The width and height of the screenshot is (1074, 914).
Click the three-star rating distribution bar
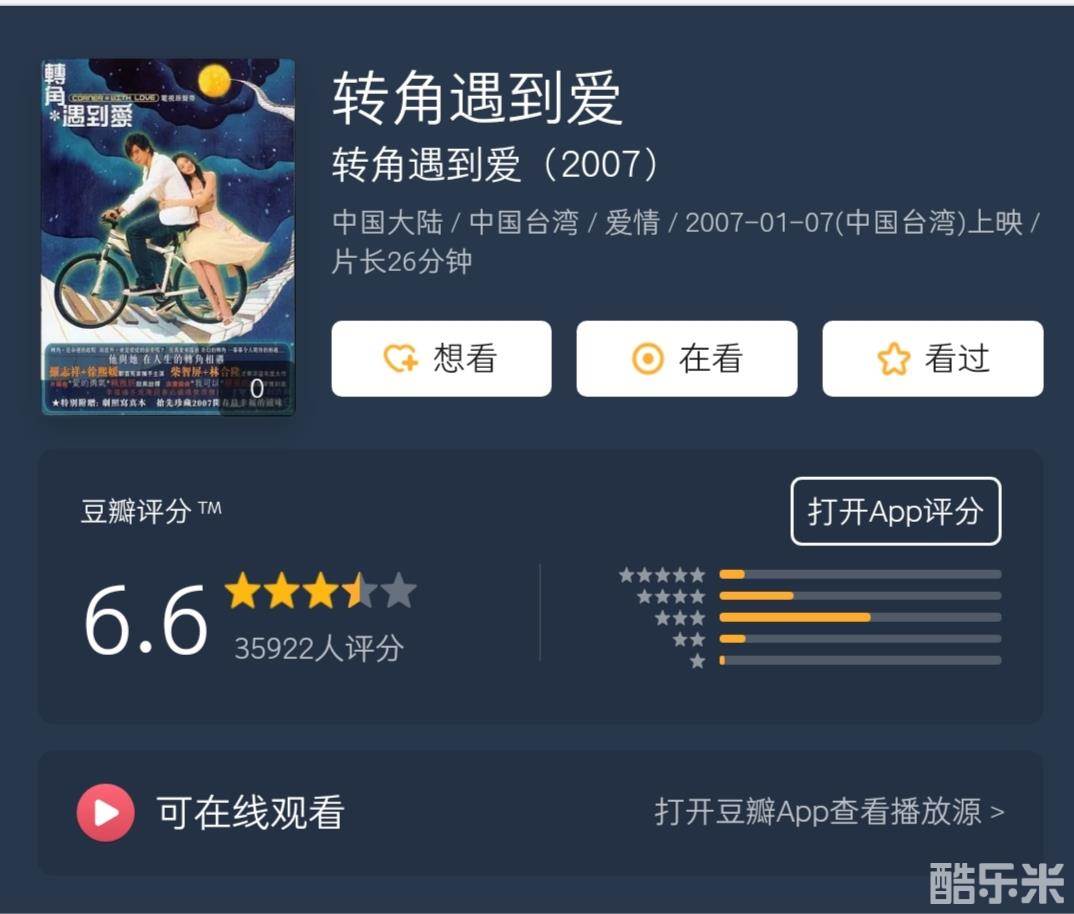click(x=860, y=617)
